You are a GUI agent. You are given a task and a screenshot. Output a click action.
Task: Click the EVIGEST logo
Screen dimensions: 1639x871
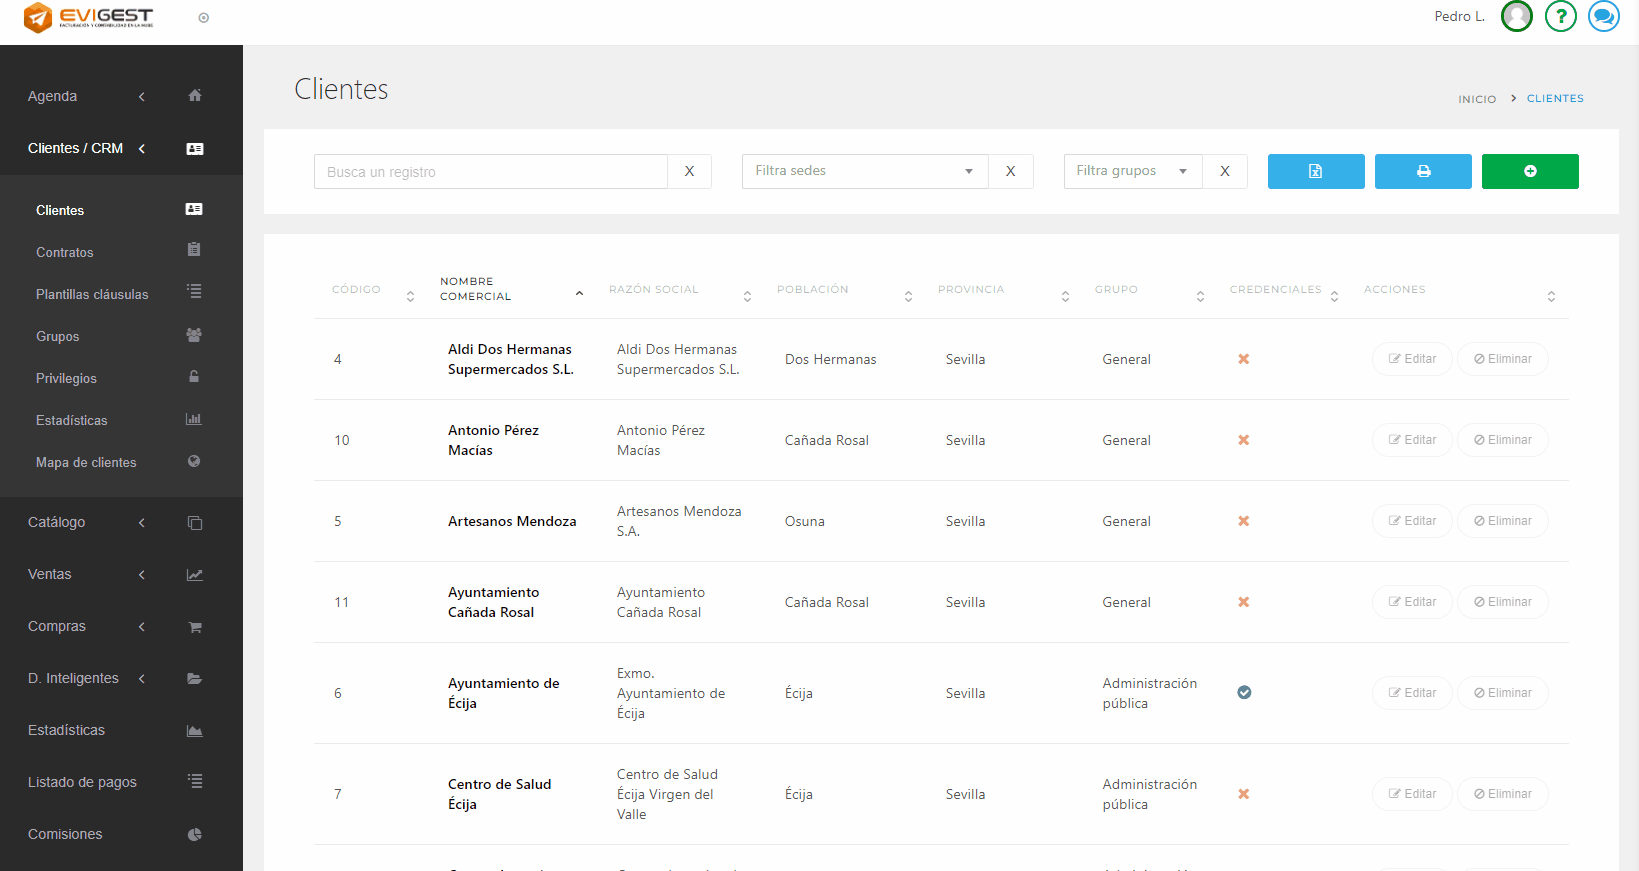pos(89,17)
